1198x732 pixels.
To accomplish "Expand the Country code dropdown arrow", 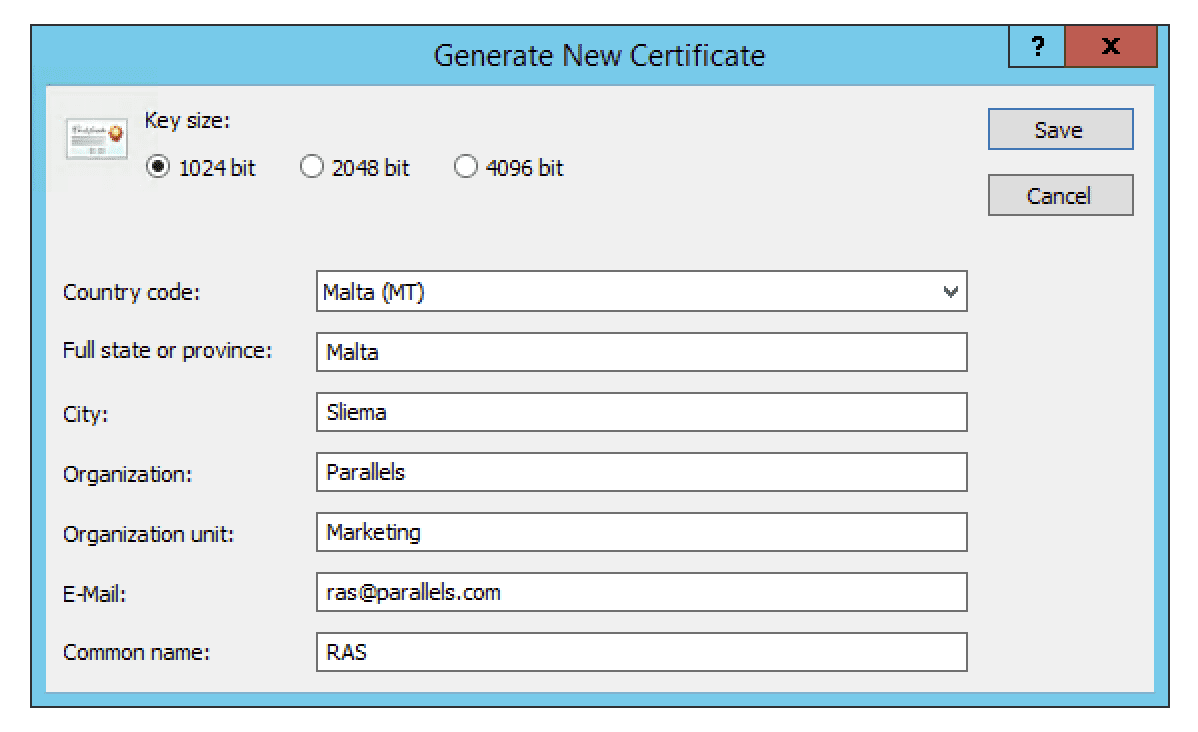I will click(x=950, y=292).
